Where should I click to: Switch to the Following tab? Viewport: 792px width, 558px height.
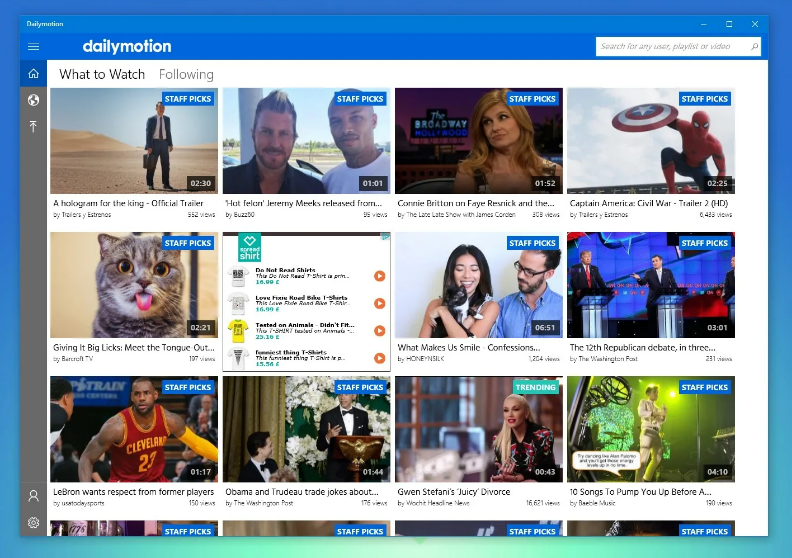pos(186,74)
